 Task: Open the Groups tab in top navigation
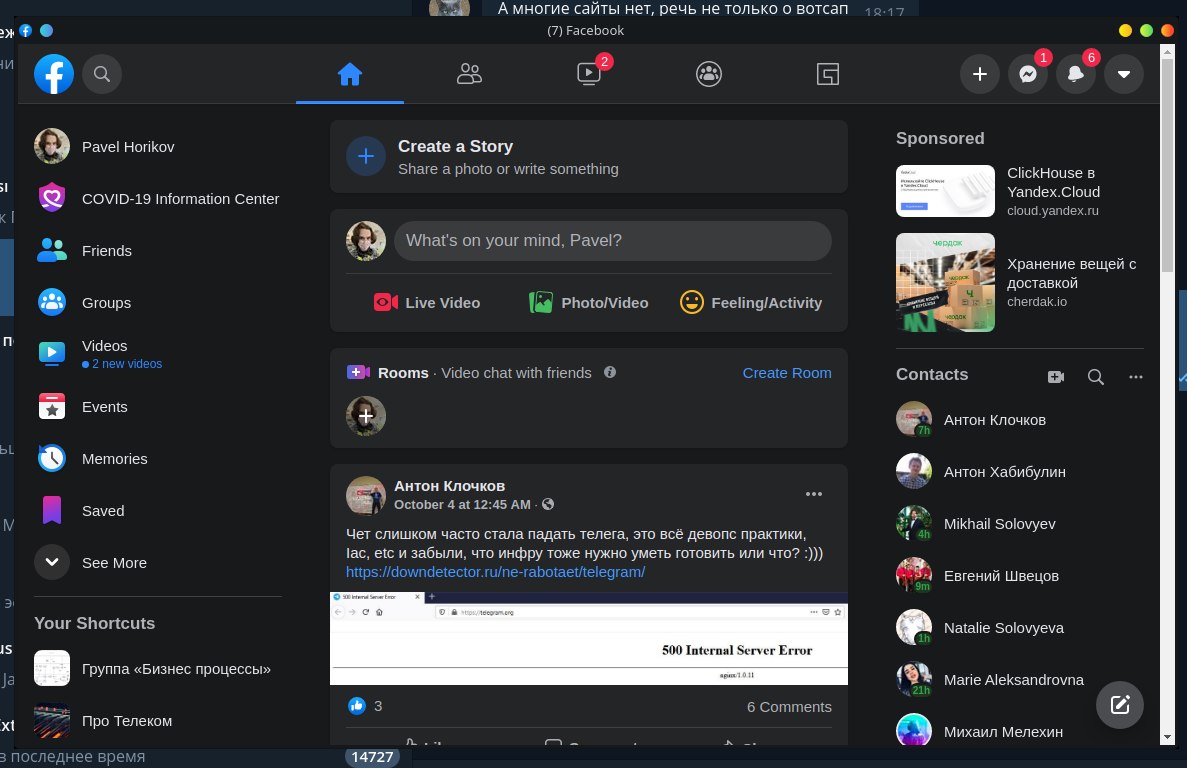(709, 74)
